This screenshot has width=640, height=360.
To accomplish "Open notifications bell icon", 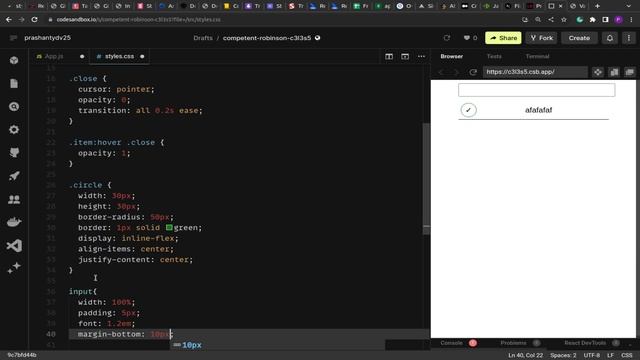I will pyautogui.click(x=609, y=38).
